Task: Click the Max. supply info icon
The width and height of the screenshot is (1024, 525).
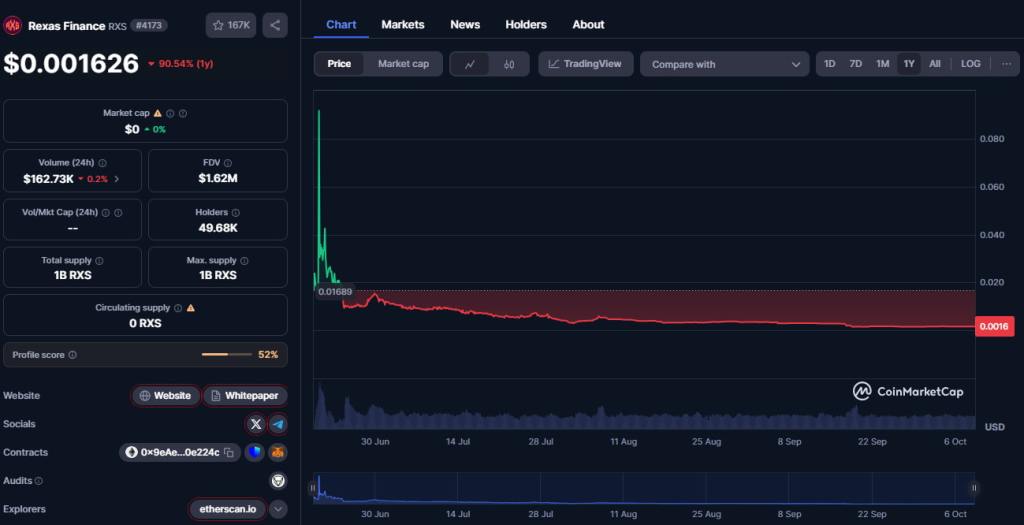Action: coord(244,261)
